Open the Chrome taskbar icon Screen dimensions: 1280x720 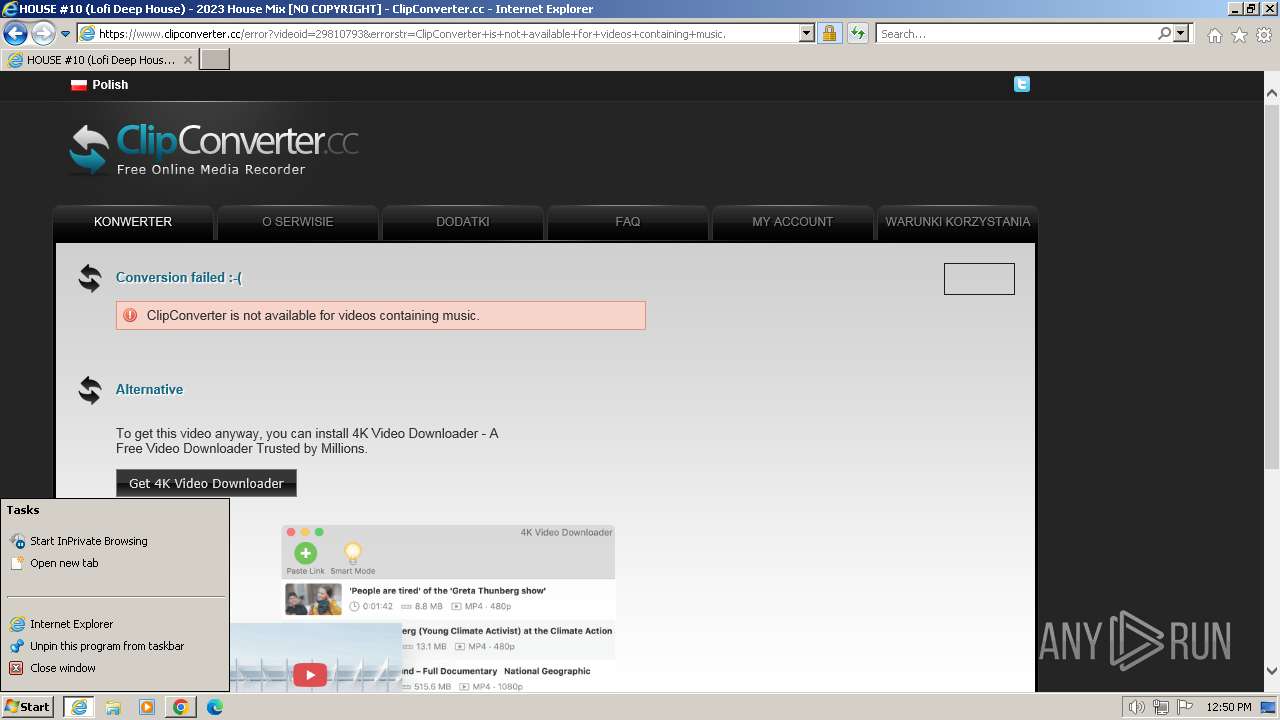[180, 707]
